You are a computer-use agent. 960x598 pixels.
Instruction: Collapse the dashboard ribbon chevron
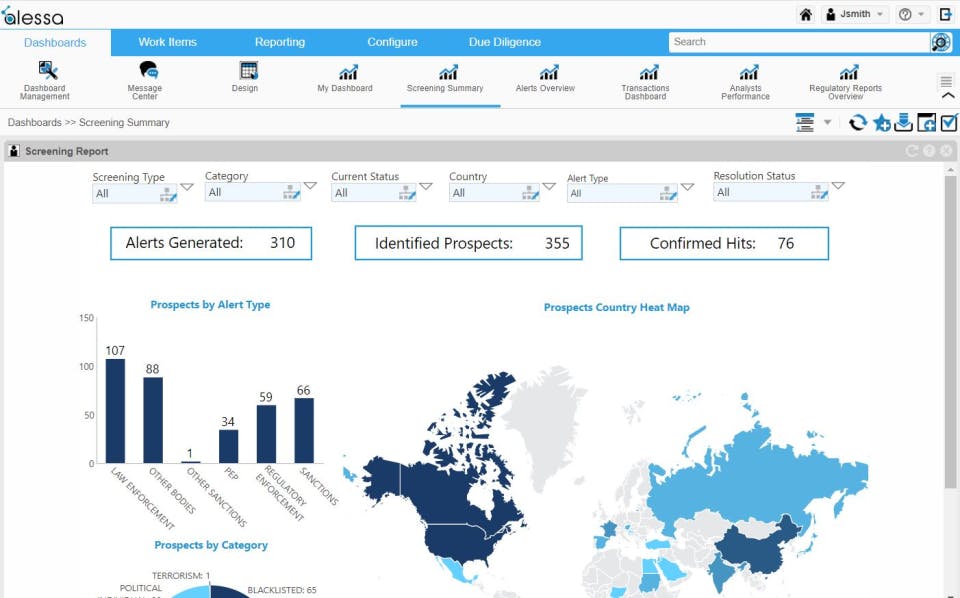pos(947,96)
